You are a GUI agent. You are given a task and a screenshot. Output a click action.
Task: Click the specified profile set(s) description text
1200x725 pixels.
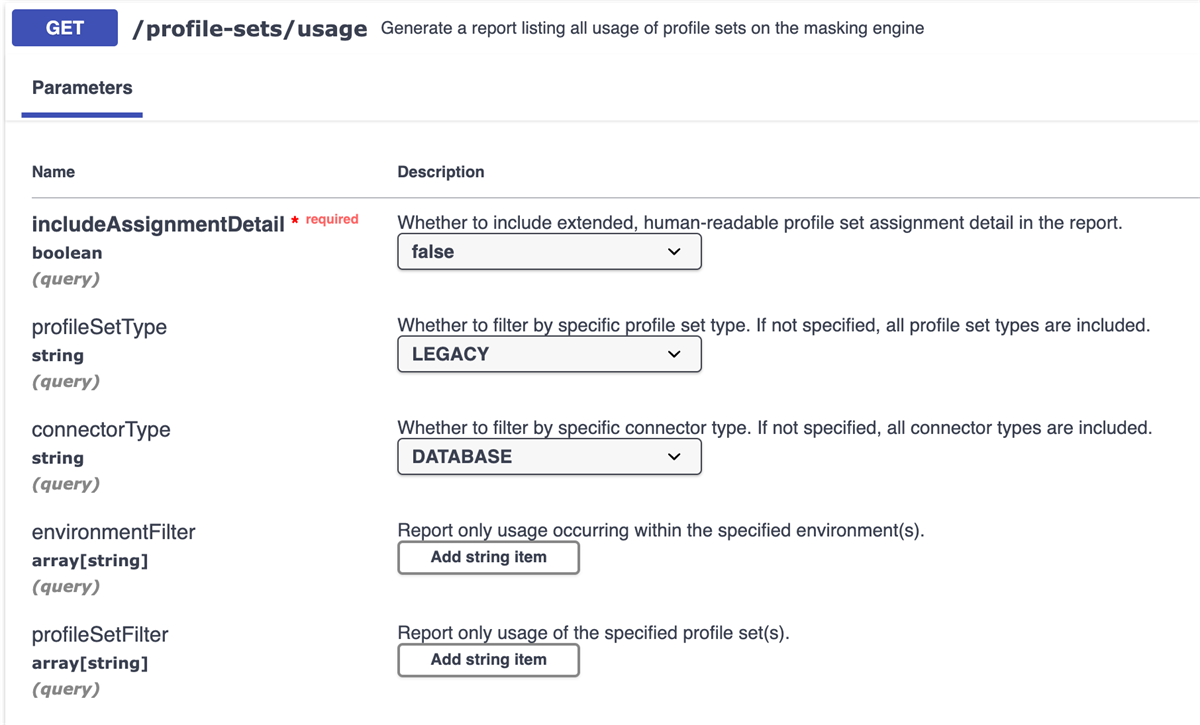[x=594, y=632]
